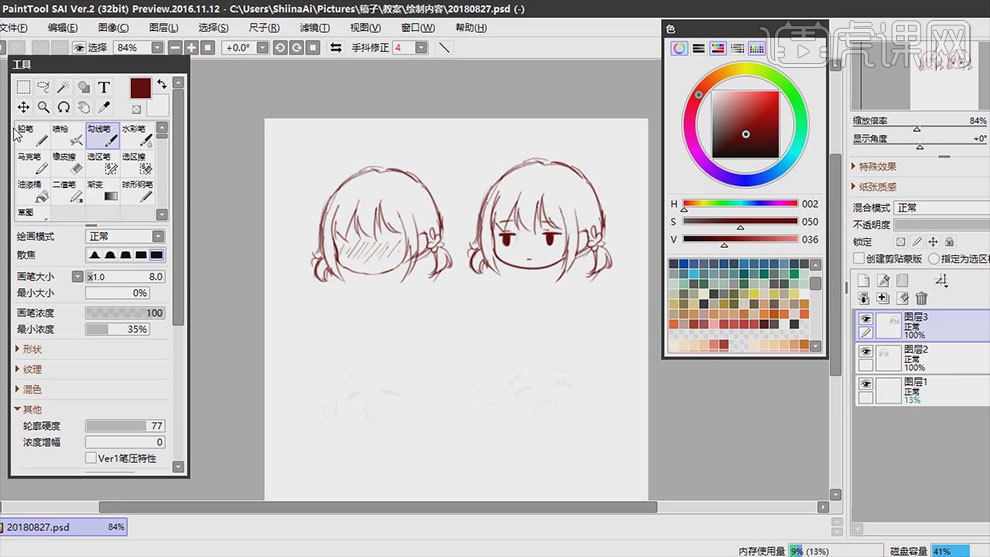Adjust the 画笔浓度 brush density slider

tap(125, 313)
